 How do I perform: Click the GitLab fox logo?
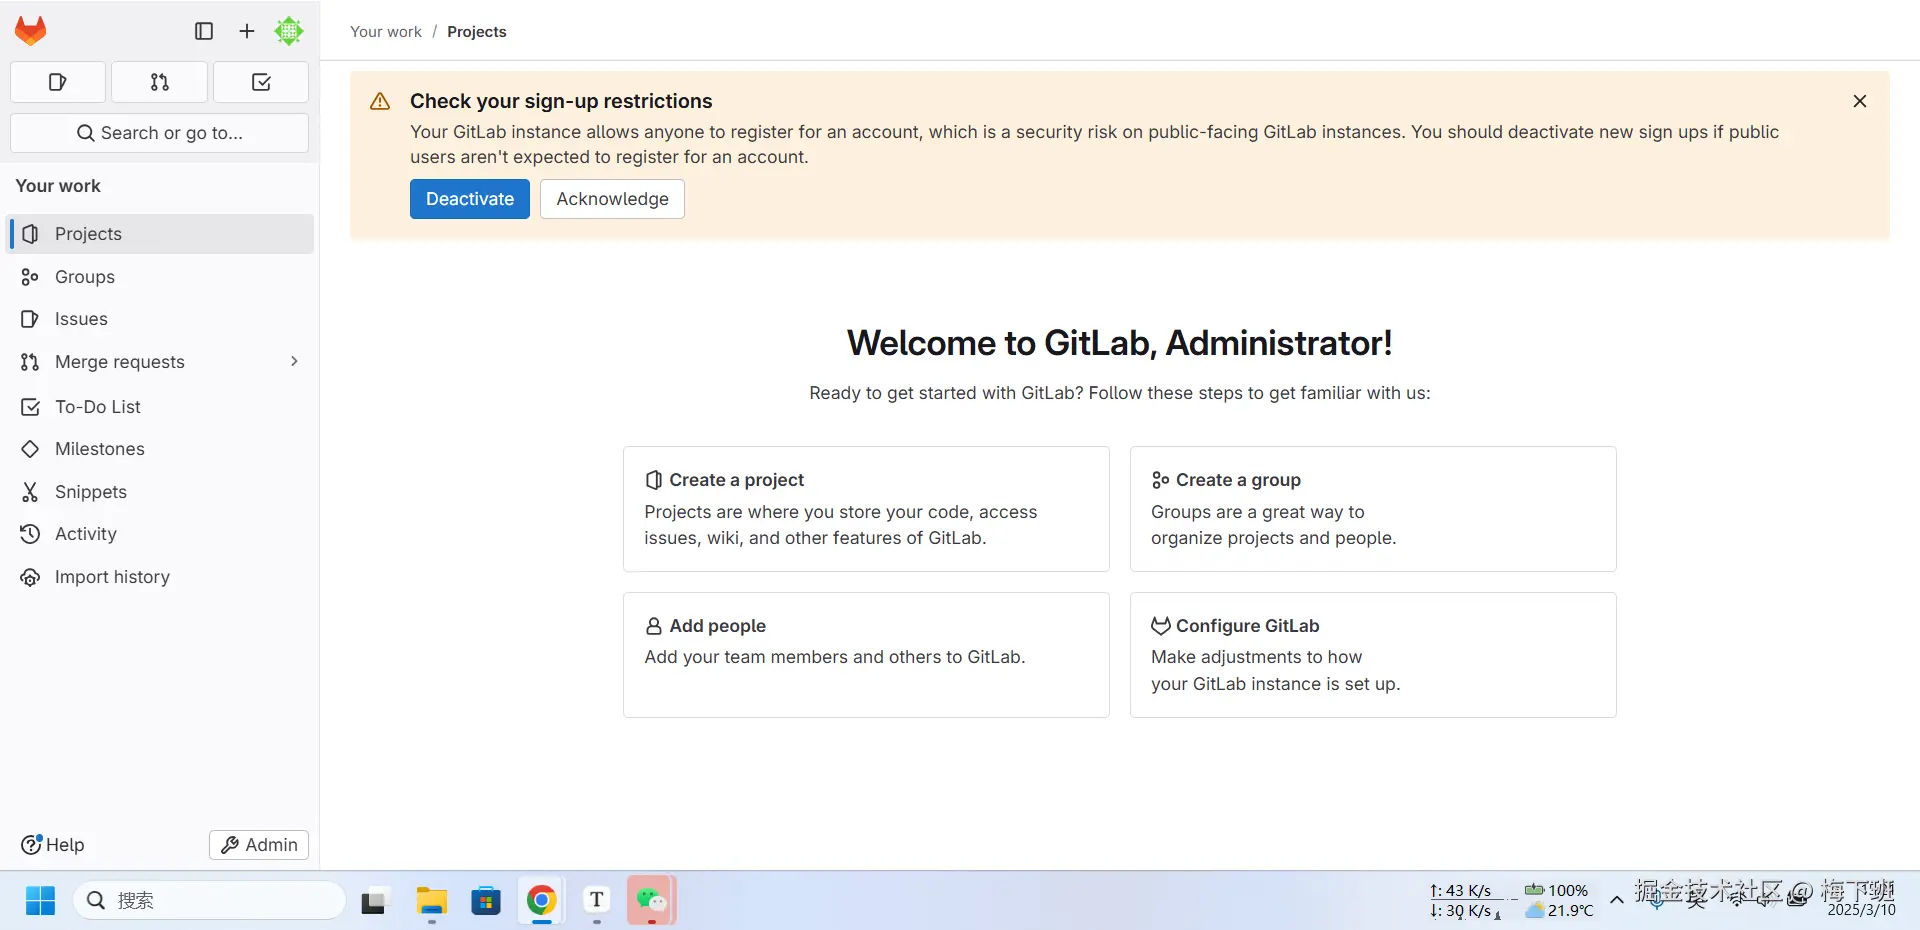pyautogui.click(x=30, y=31)
